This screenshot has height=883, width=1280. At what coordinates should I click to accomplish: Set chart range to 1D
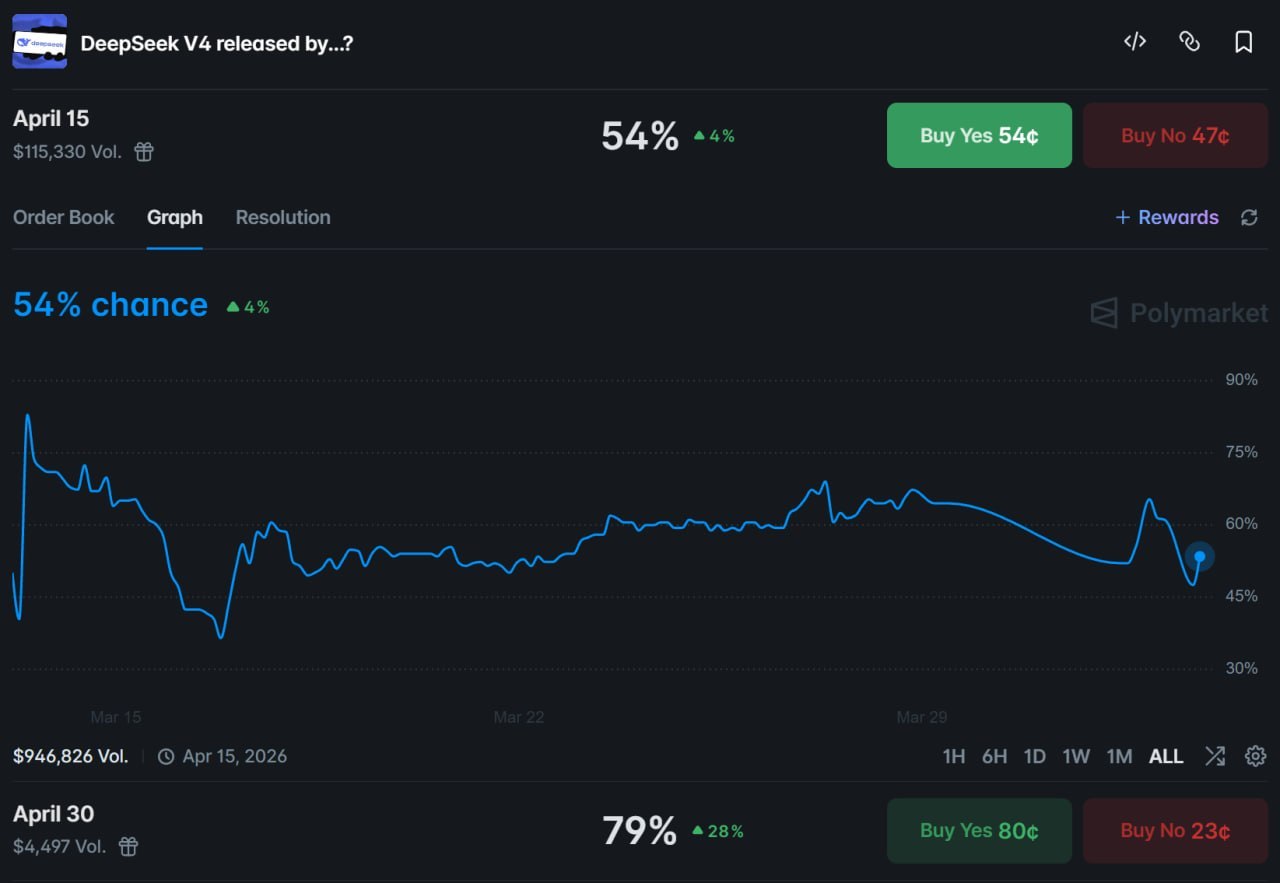[1035, 757]
